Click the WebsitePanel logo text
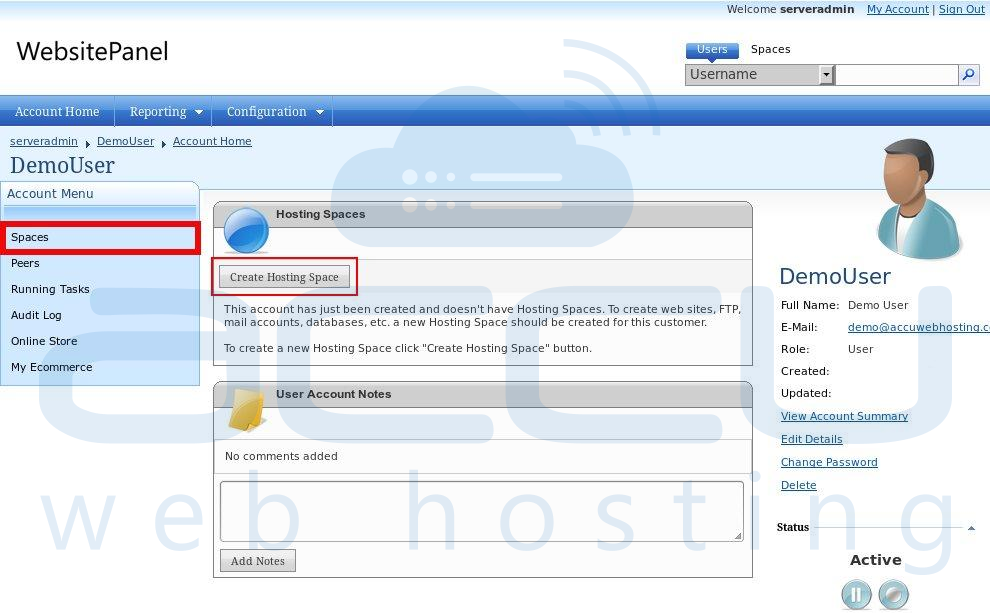 [x=92, y=51]
